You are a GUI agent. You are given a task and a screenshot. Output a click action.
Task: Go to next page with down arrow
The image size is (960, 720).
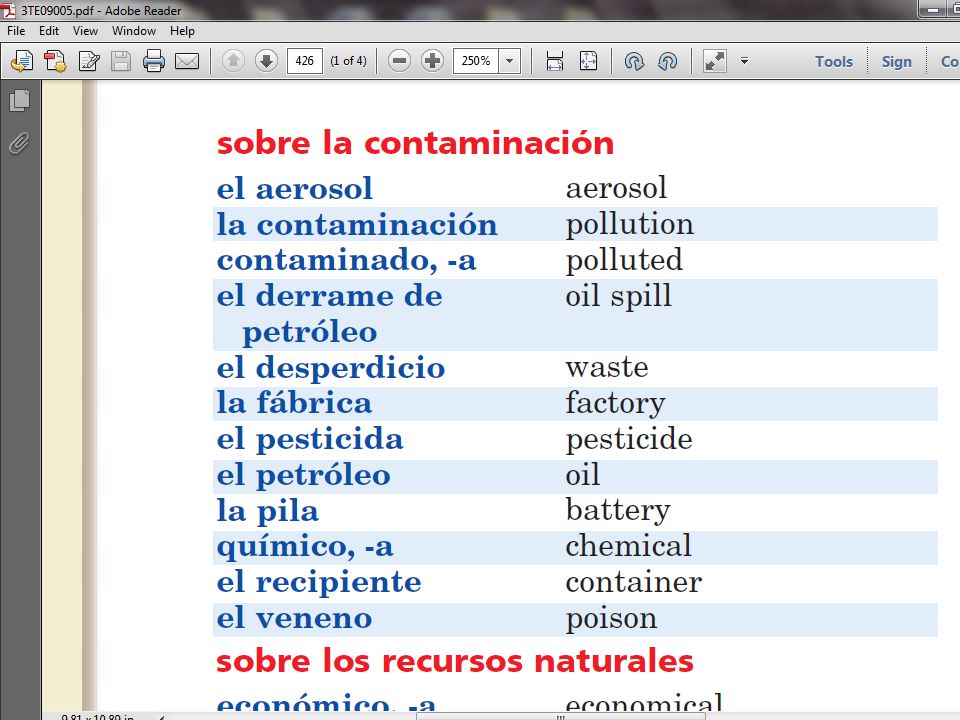coord(266,61)
